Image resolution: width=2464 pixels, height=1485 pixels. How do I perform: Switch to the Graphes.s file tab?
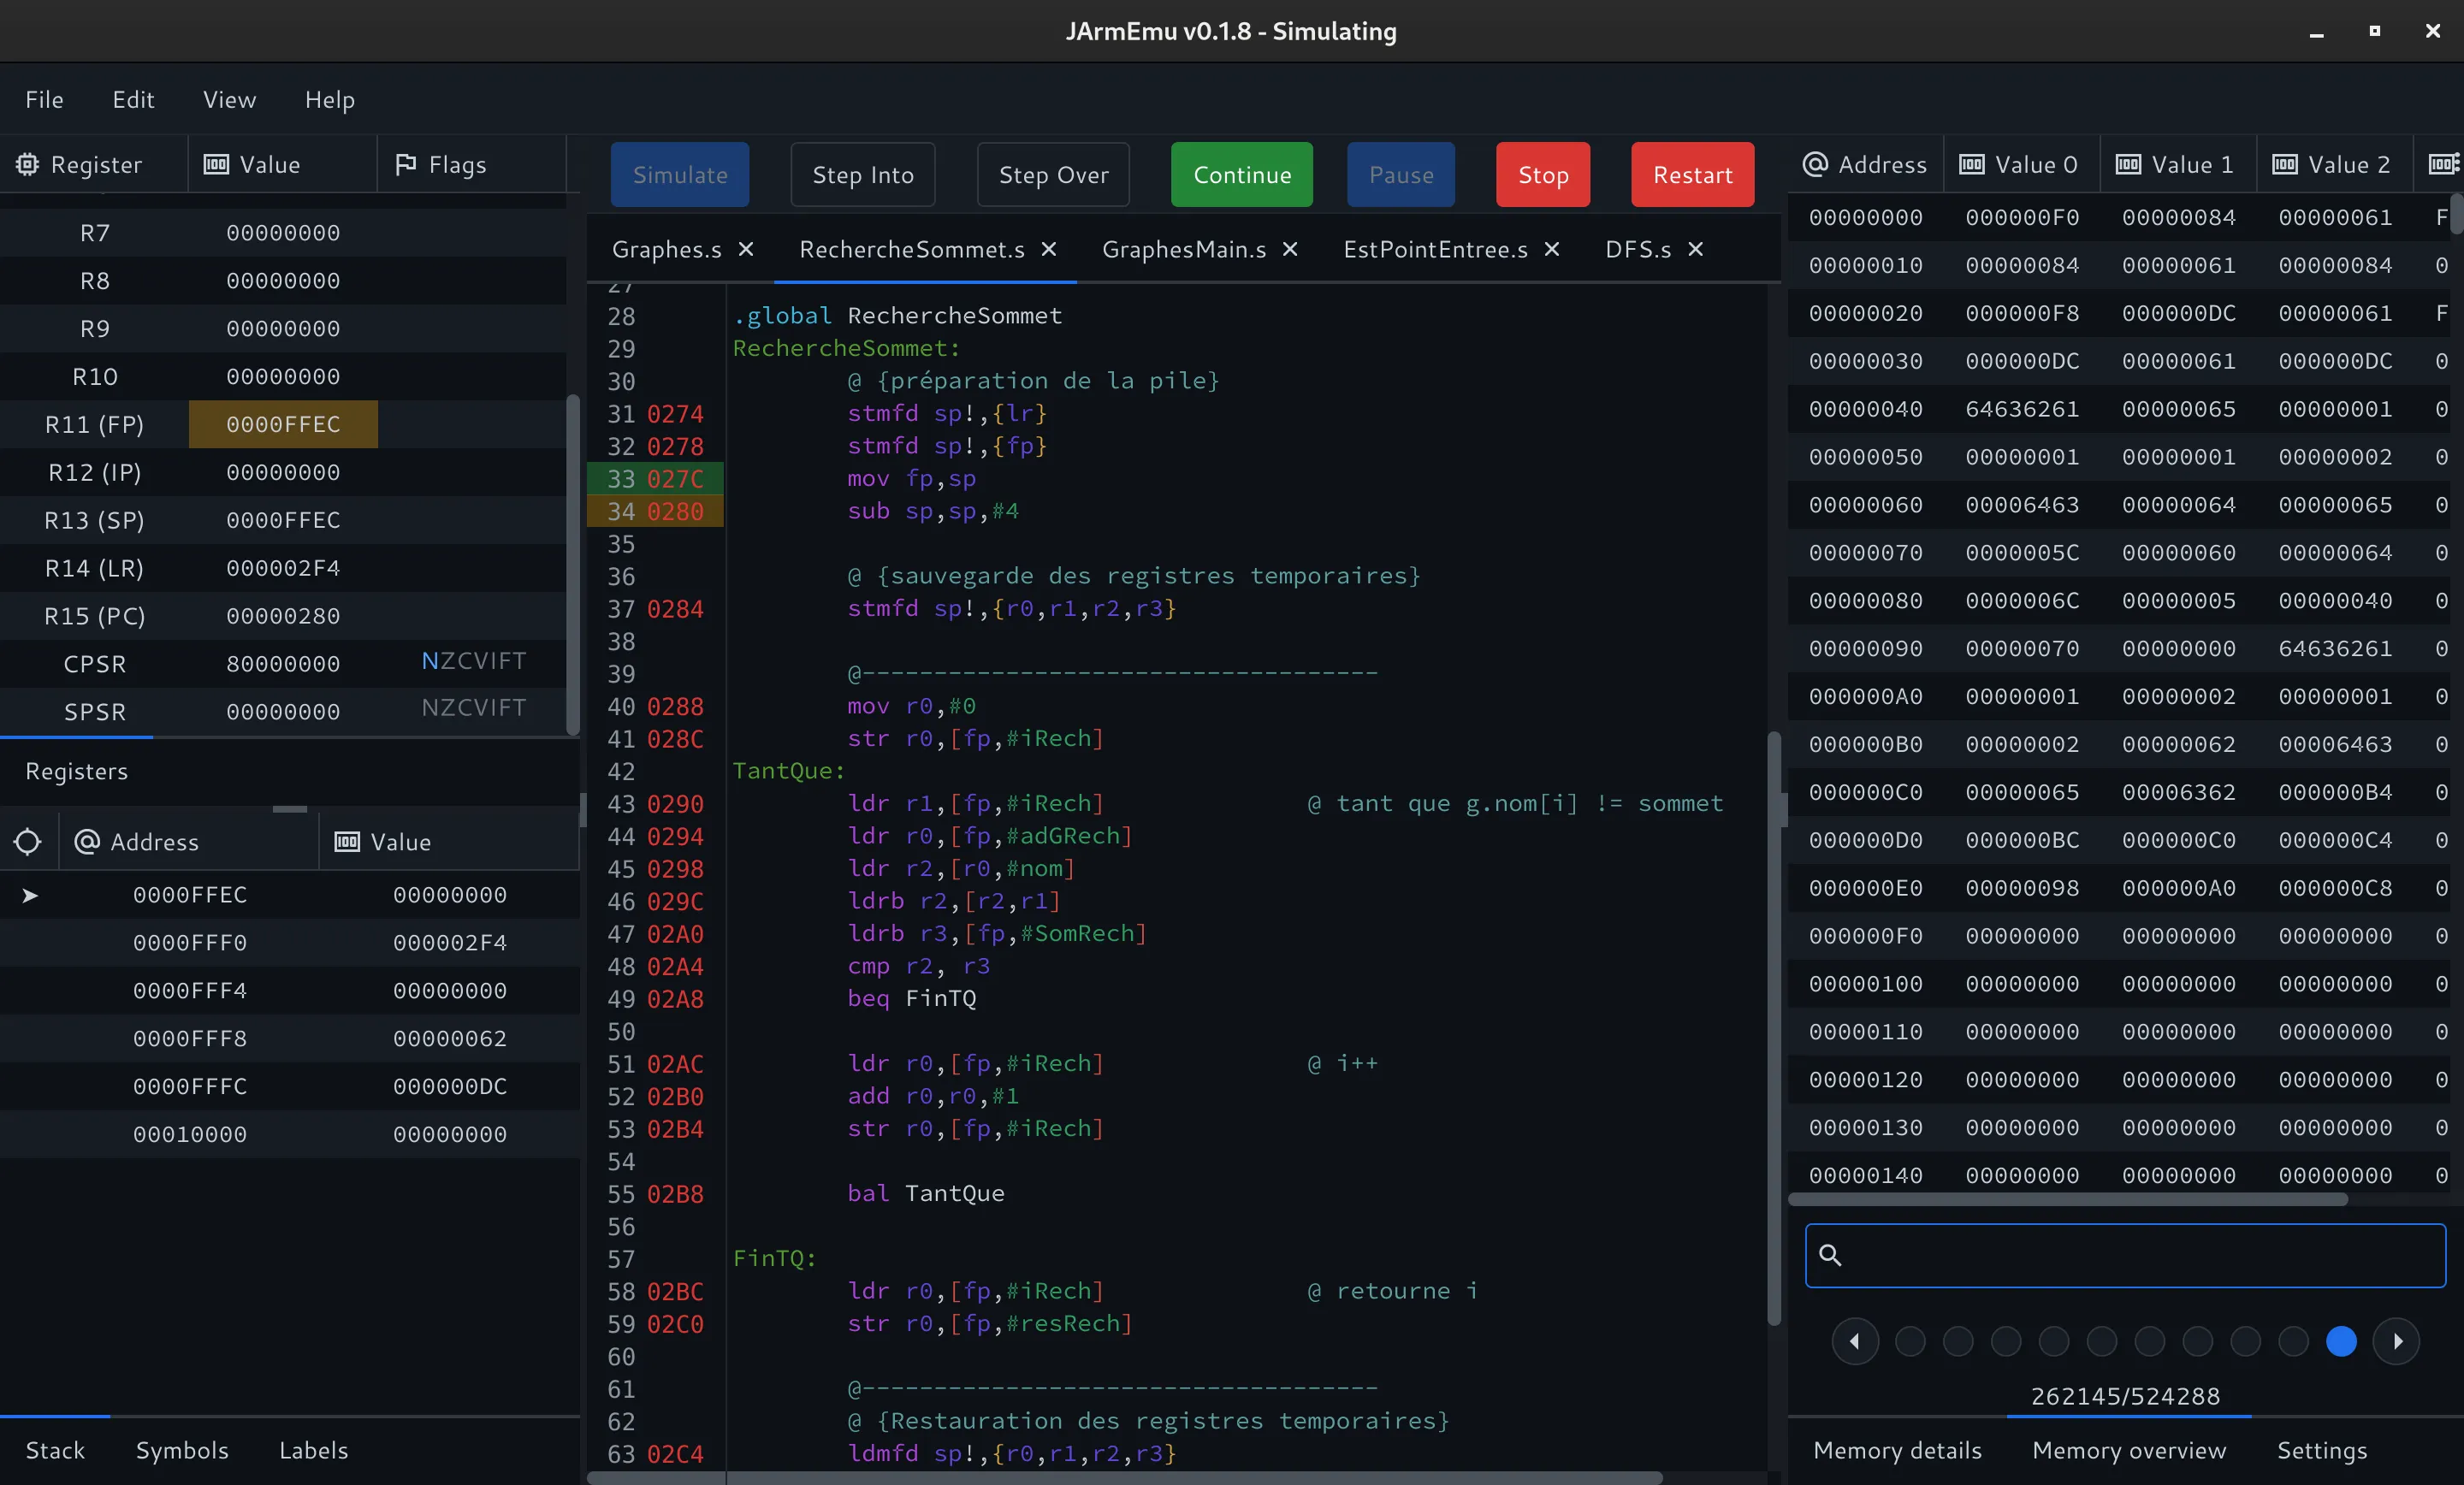[667, 249]
